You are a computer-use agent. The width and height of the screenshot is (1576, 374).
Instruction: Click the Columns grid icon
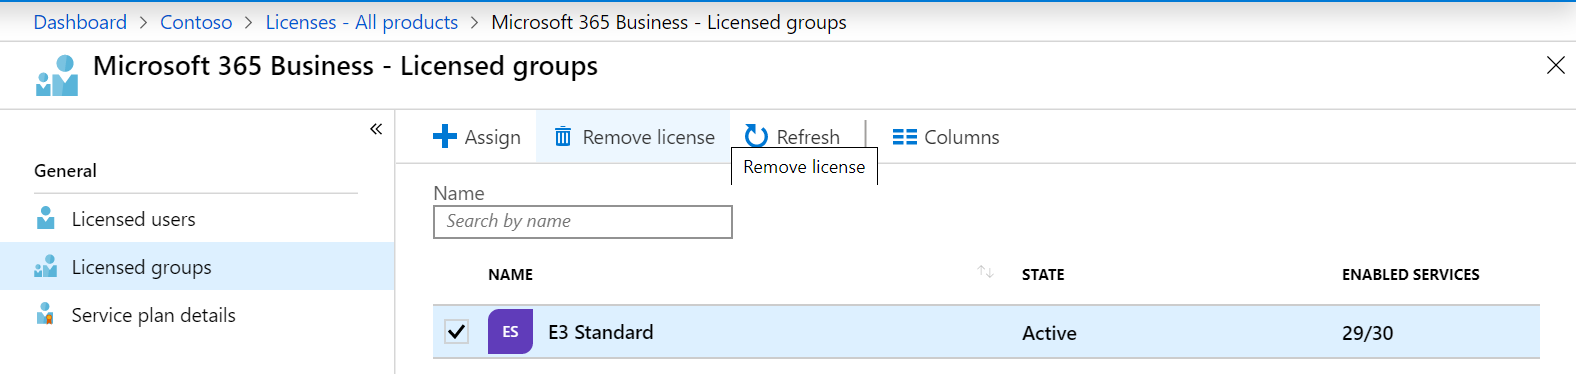click(x=905, y=137)
